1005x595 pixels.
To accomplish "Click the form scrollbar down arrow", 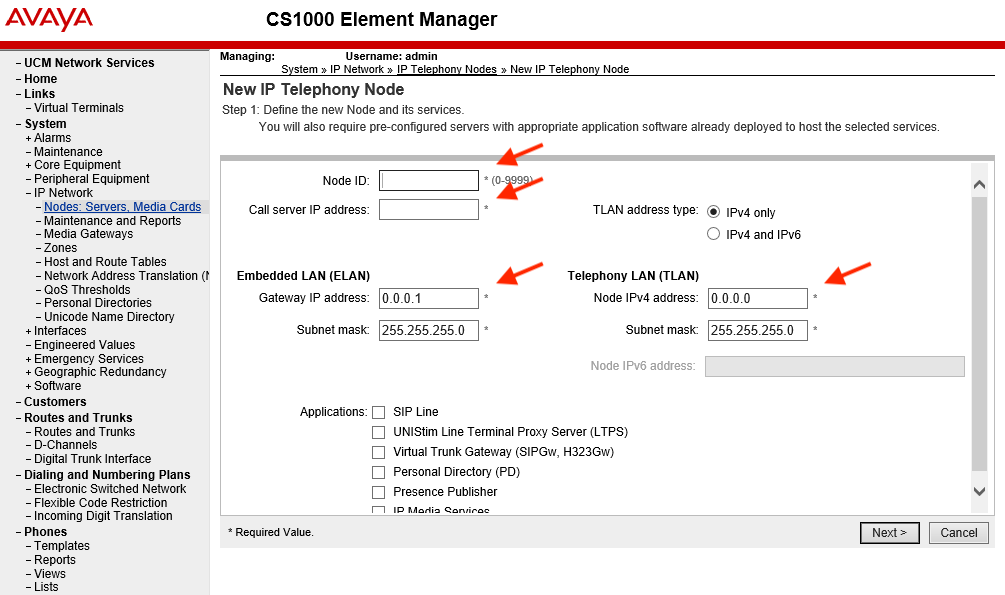I will tap(979, 492).
